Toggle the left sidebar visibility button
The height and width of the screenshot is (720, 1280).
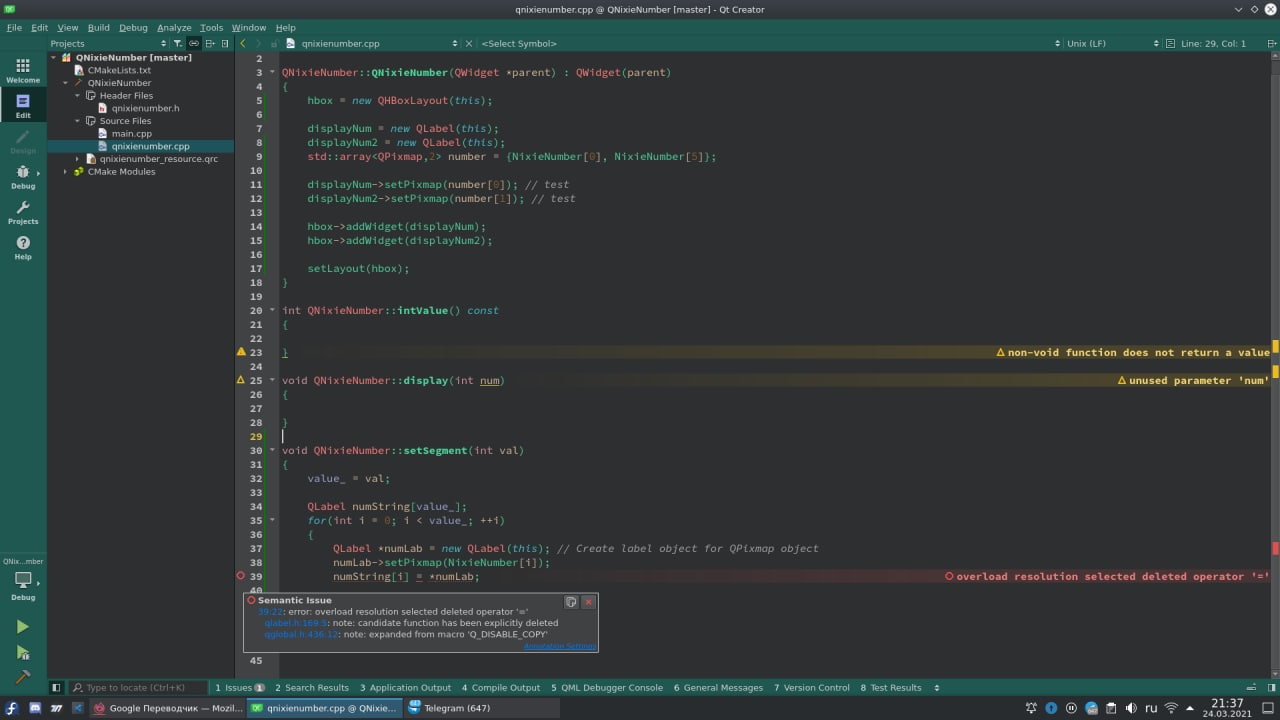[56, 688]
